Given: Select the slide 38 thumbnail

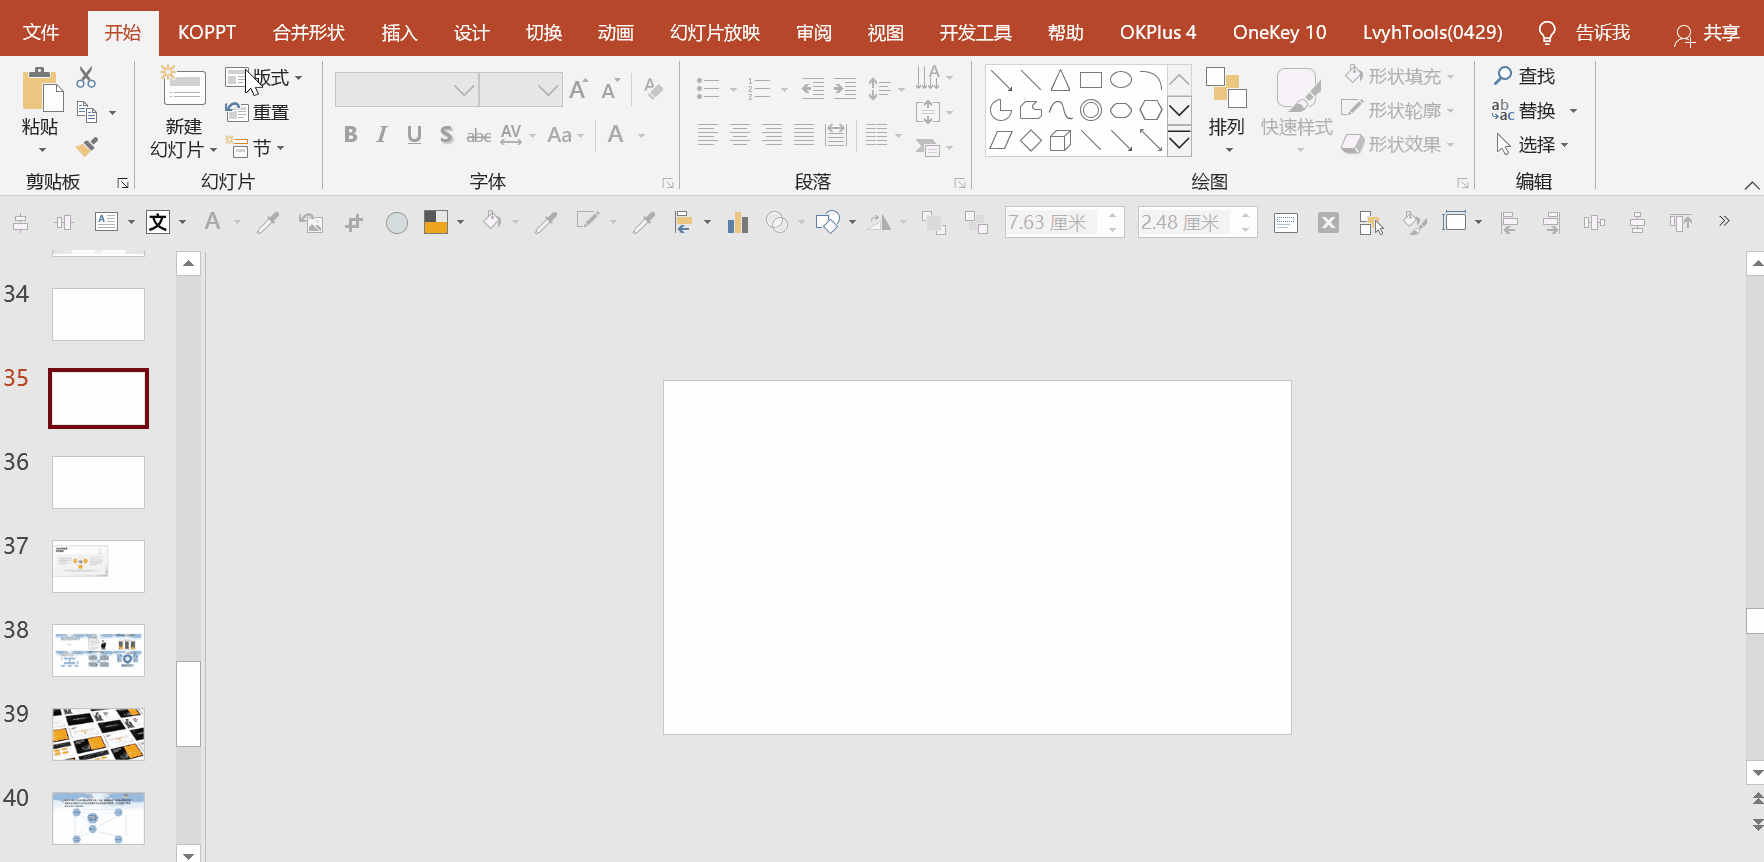Looking at the screenshot, I should click(98, 650).
